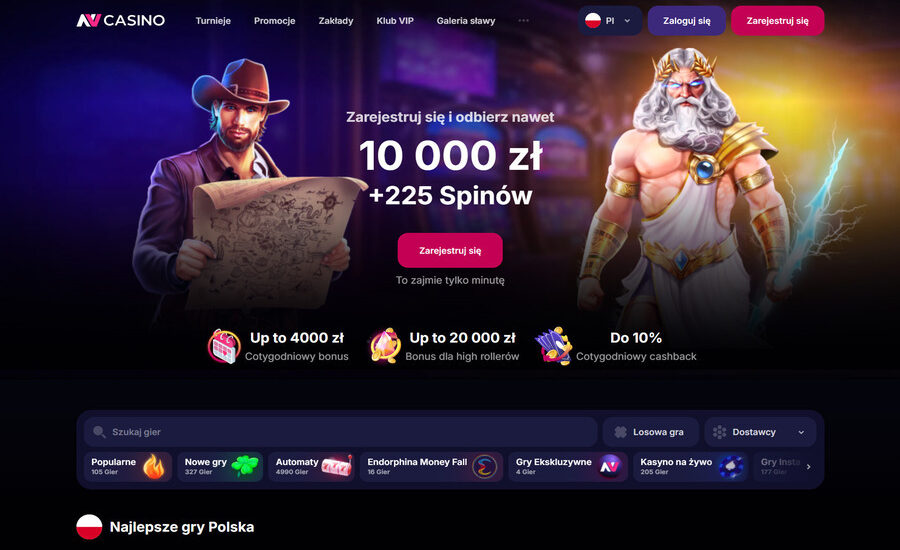Click the Losowa gra button
900x550 pixels.
pyautogui.click(x=651, y=432)
